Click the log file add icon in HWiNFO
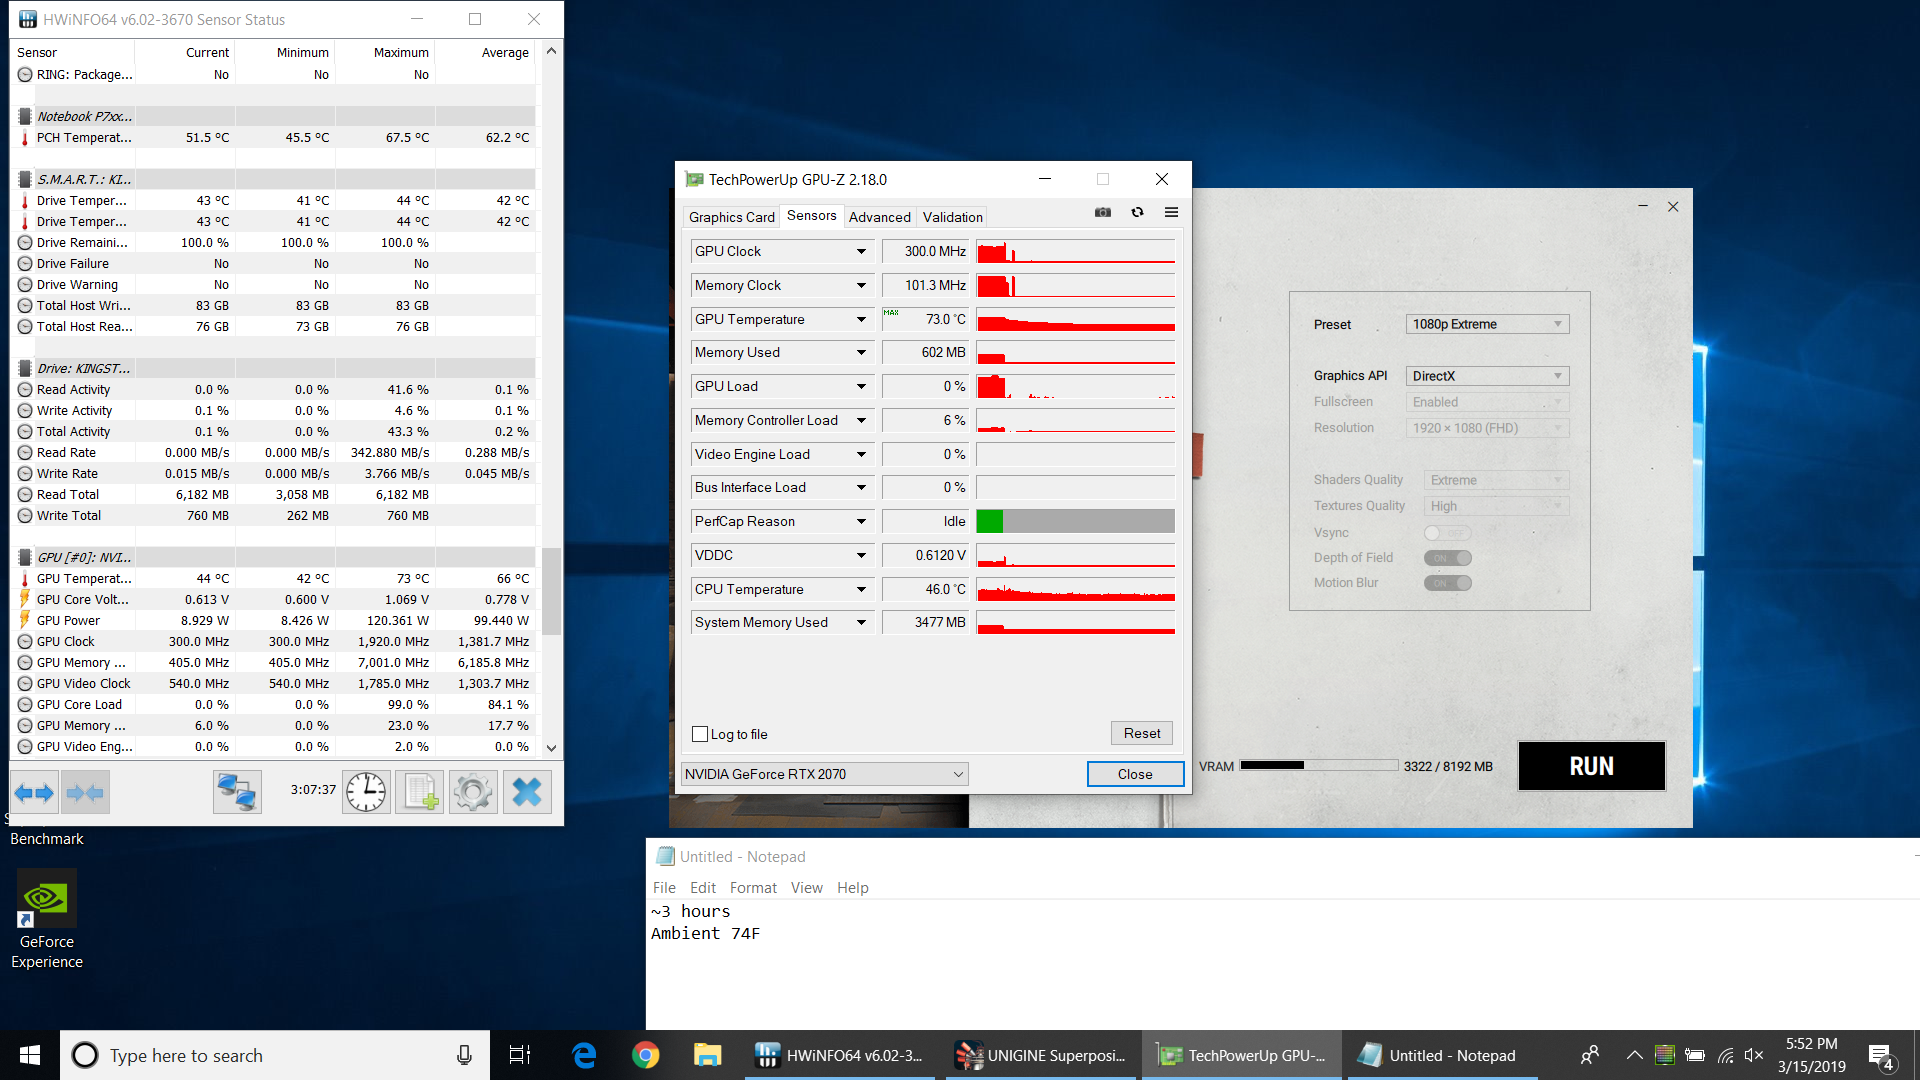Image resolution: width=1920 pixels, height=1080 pixels. 420,793
